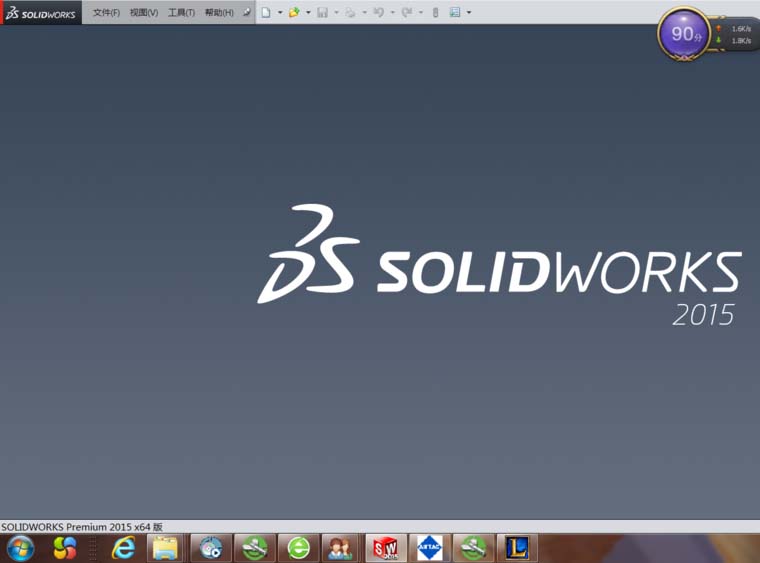Expand the Open file dropdown arrow
Image resolution: width=760 pixels, height=563 pixels.
pyautogui.click(x=308, y=13)
